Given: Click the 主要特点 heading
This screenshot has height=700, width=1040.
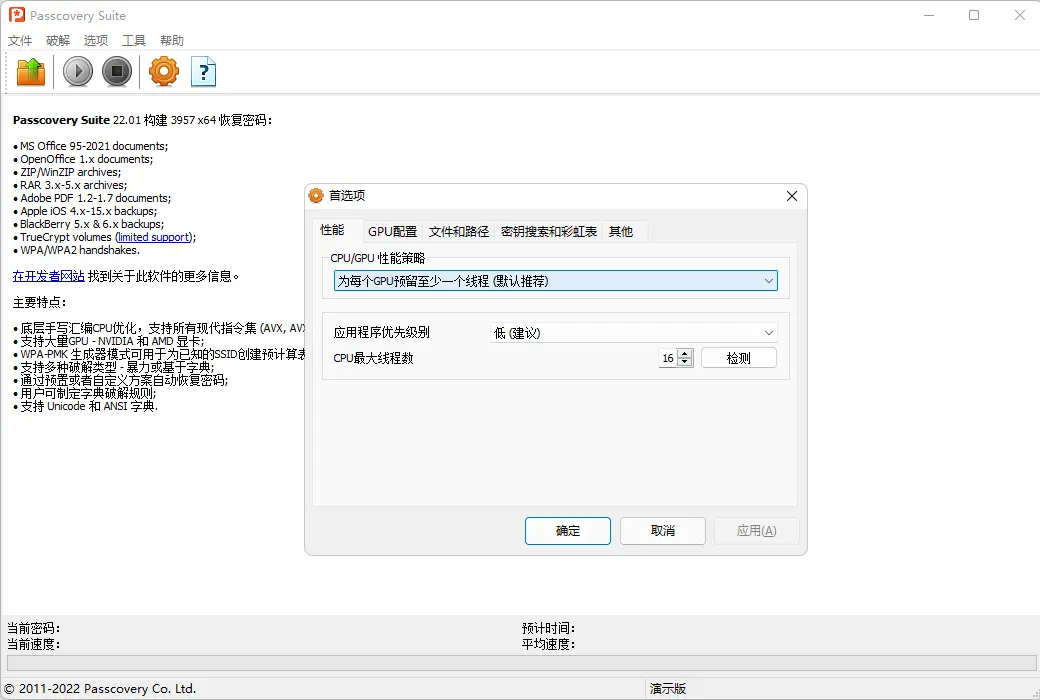Looking at the screenshot, I should point(39,303).
